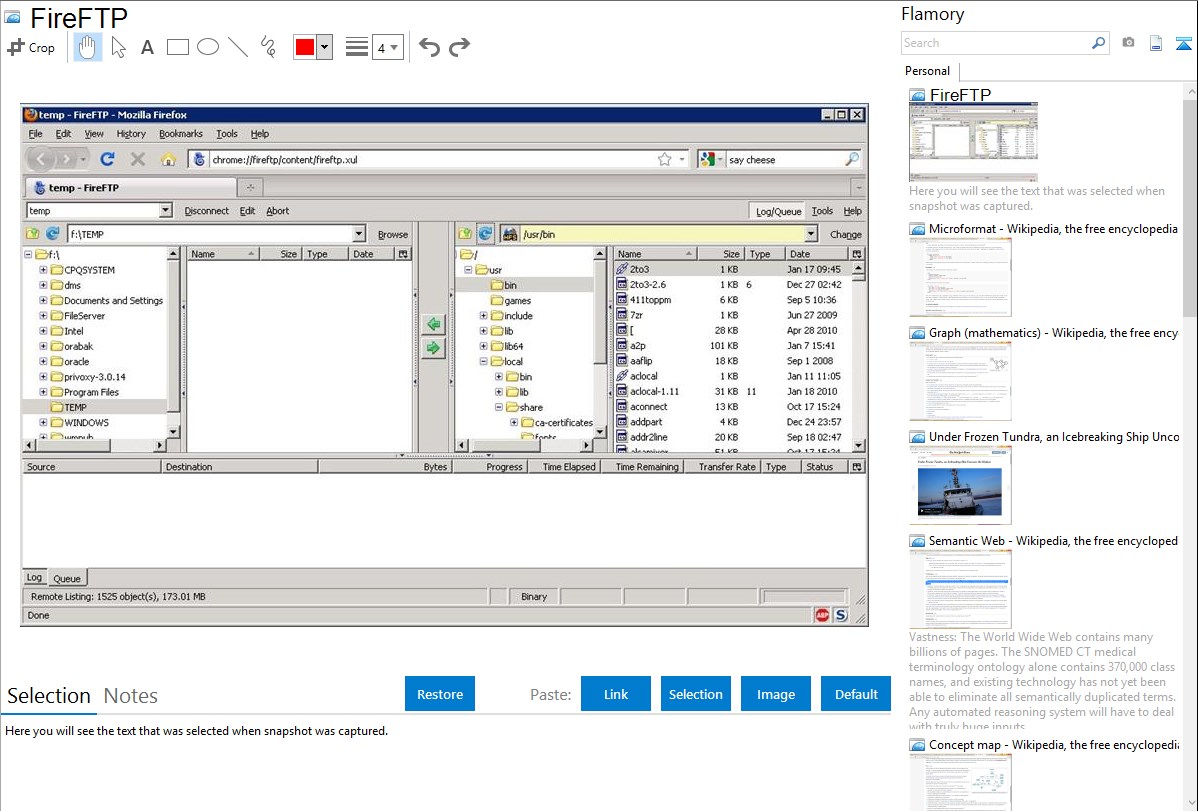Open the Bookmarks menu in Firefox
The height and width of the screenshot is (811, 1198).
(x=181, y=134)
